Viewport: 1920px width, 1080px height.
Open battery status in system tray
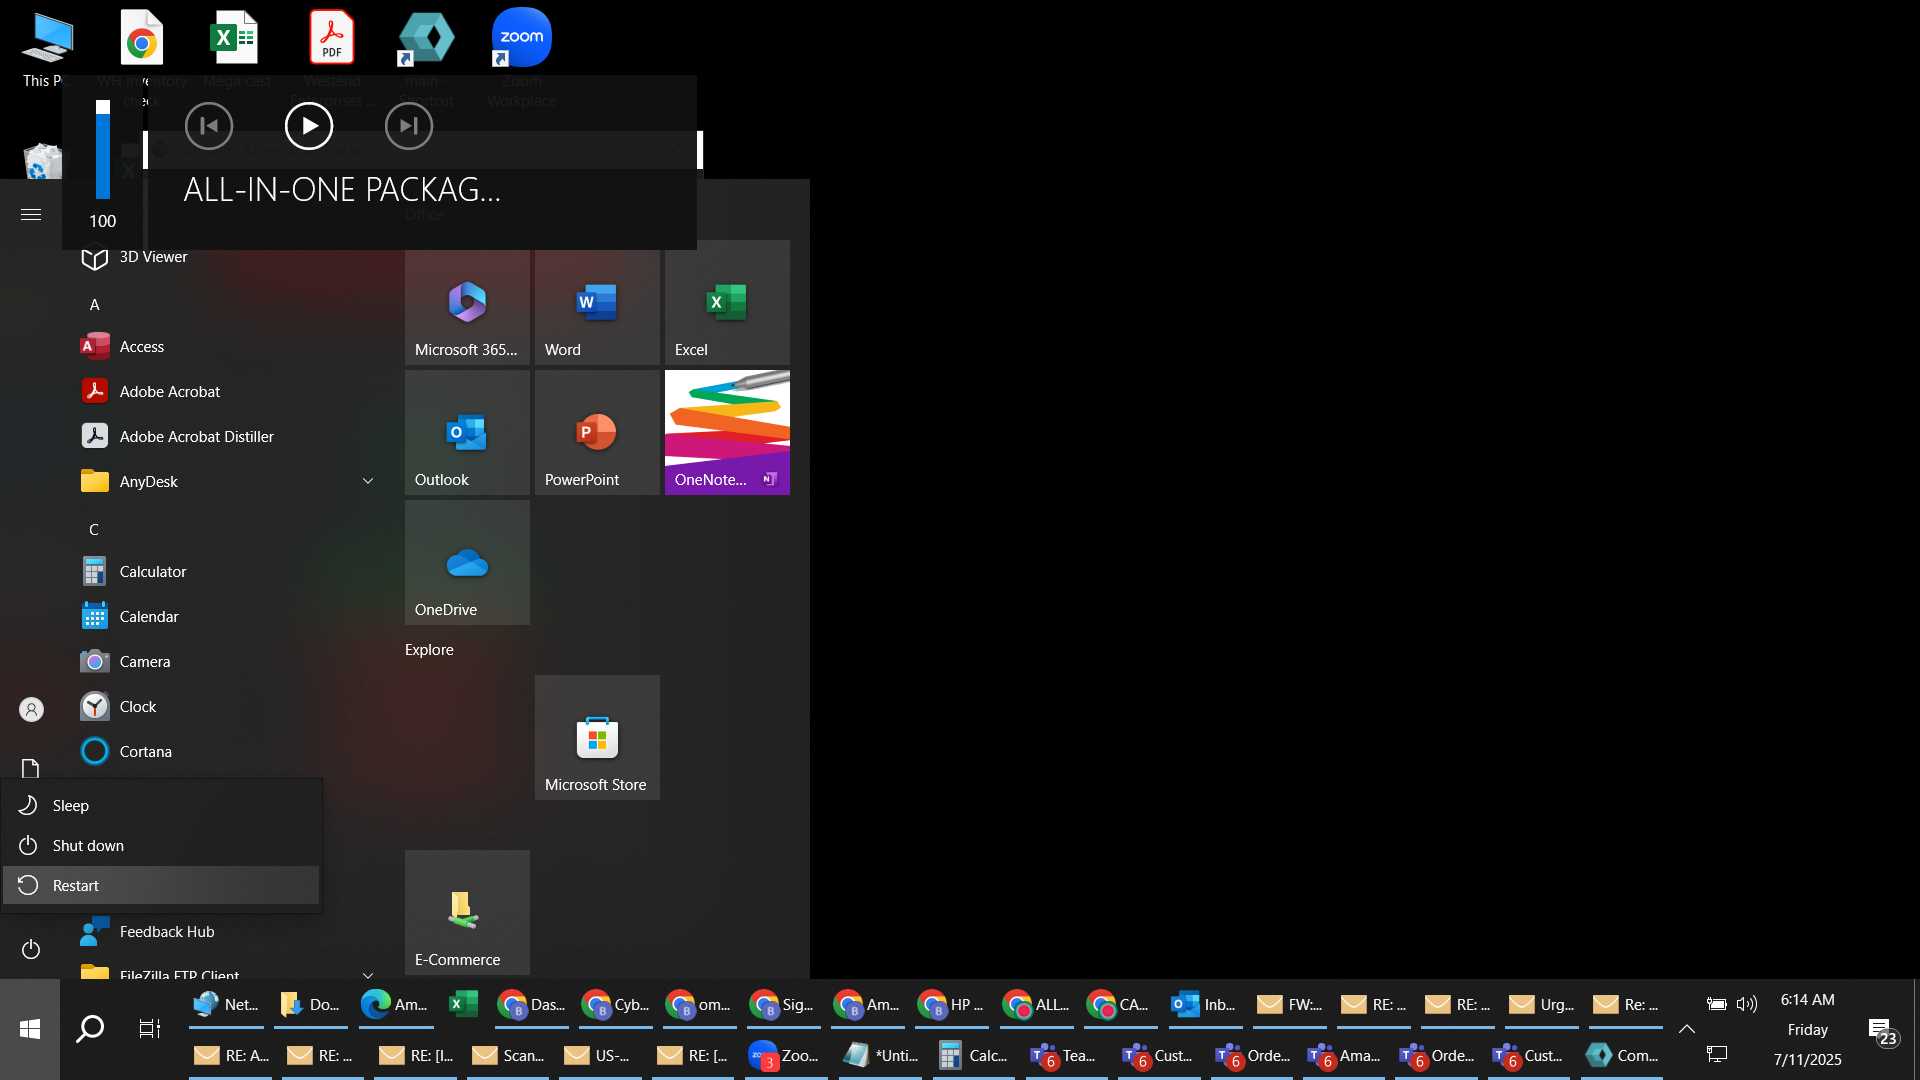pyautogui.click(x=1716, y=1004)
